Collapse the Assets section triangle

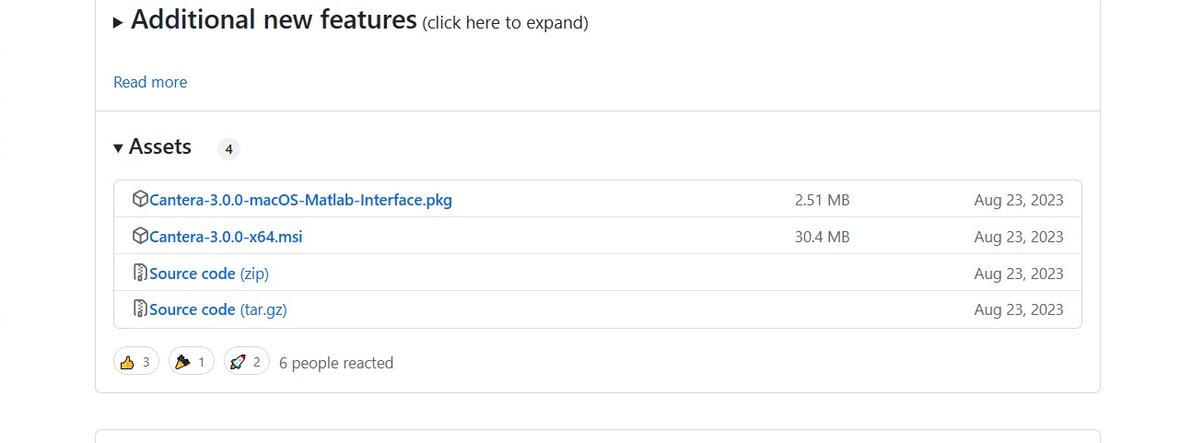coord(119,148)
